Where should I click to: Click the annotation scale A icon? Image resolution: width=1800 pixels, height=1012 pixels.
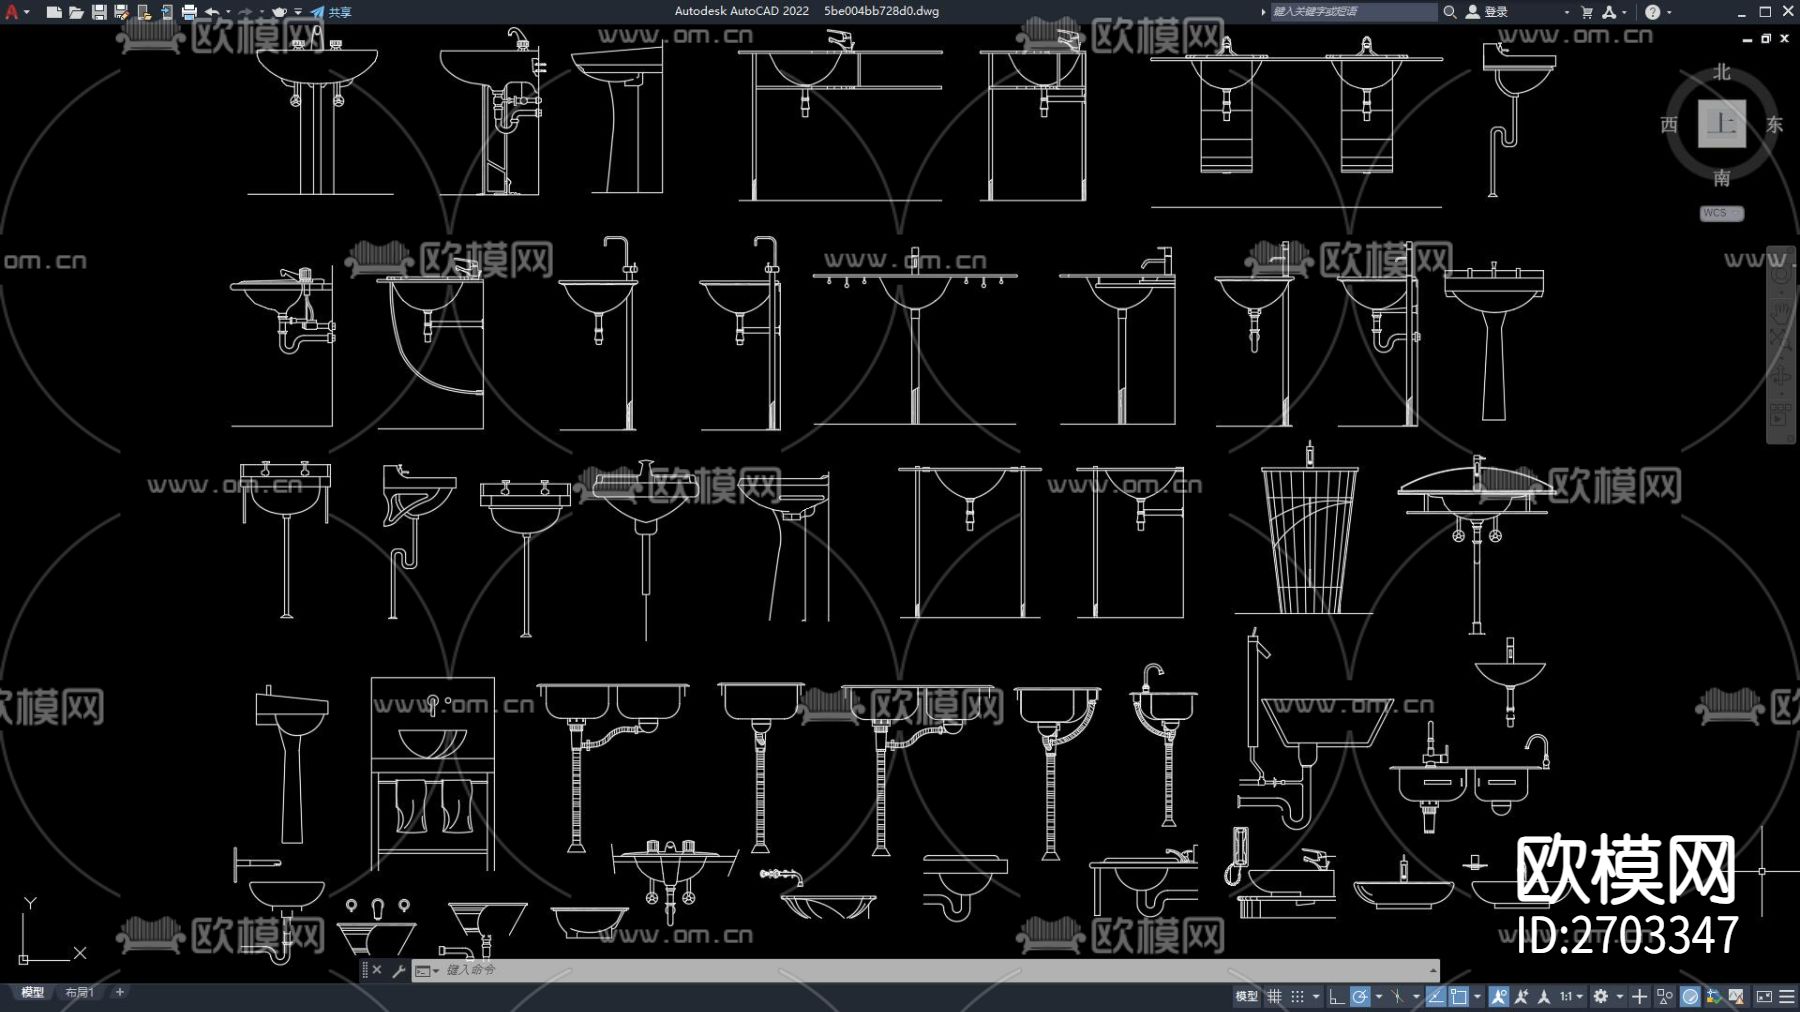[1544, 996]
